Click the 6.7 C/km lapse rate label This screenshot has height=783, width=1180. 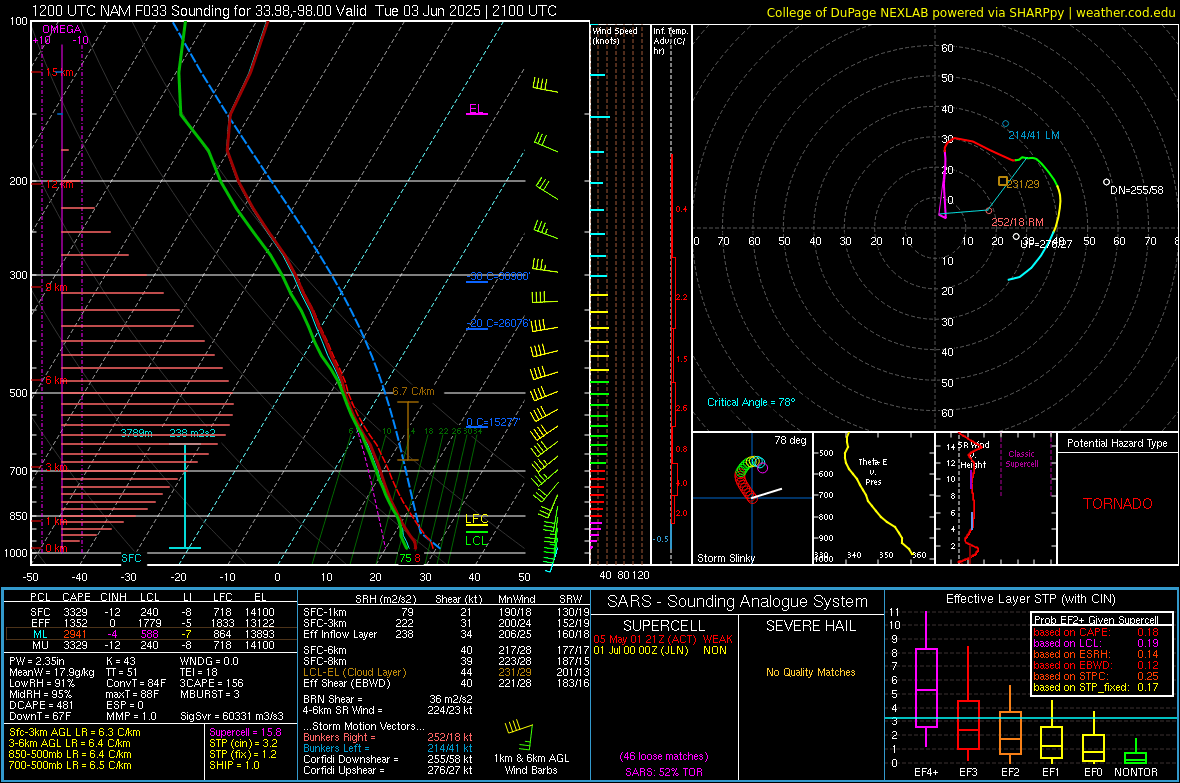click(413, 392)
